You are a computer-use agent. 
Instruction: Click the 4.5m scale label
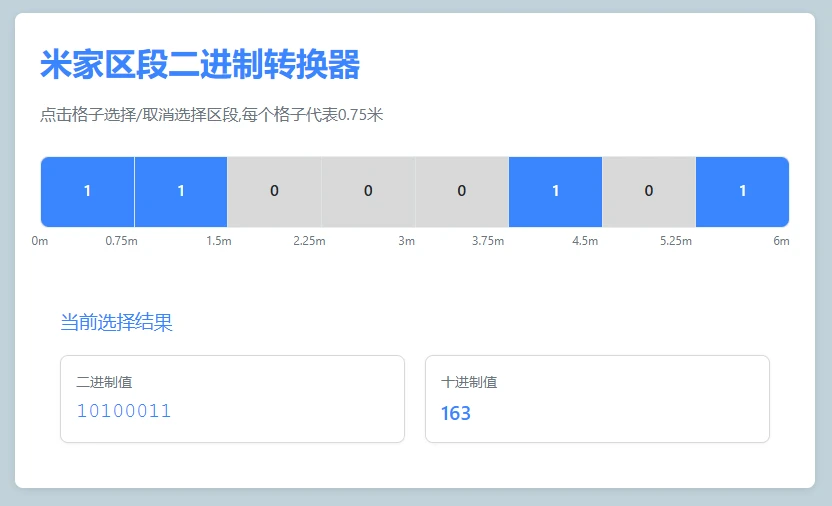pos(585,241)
